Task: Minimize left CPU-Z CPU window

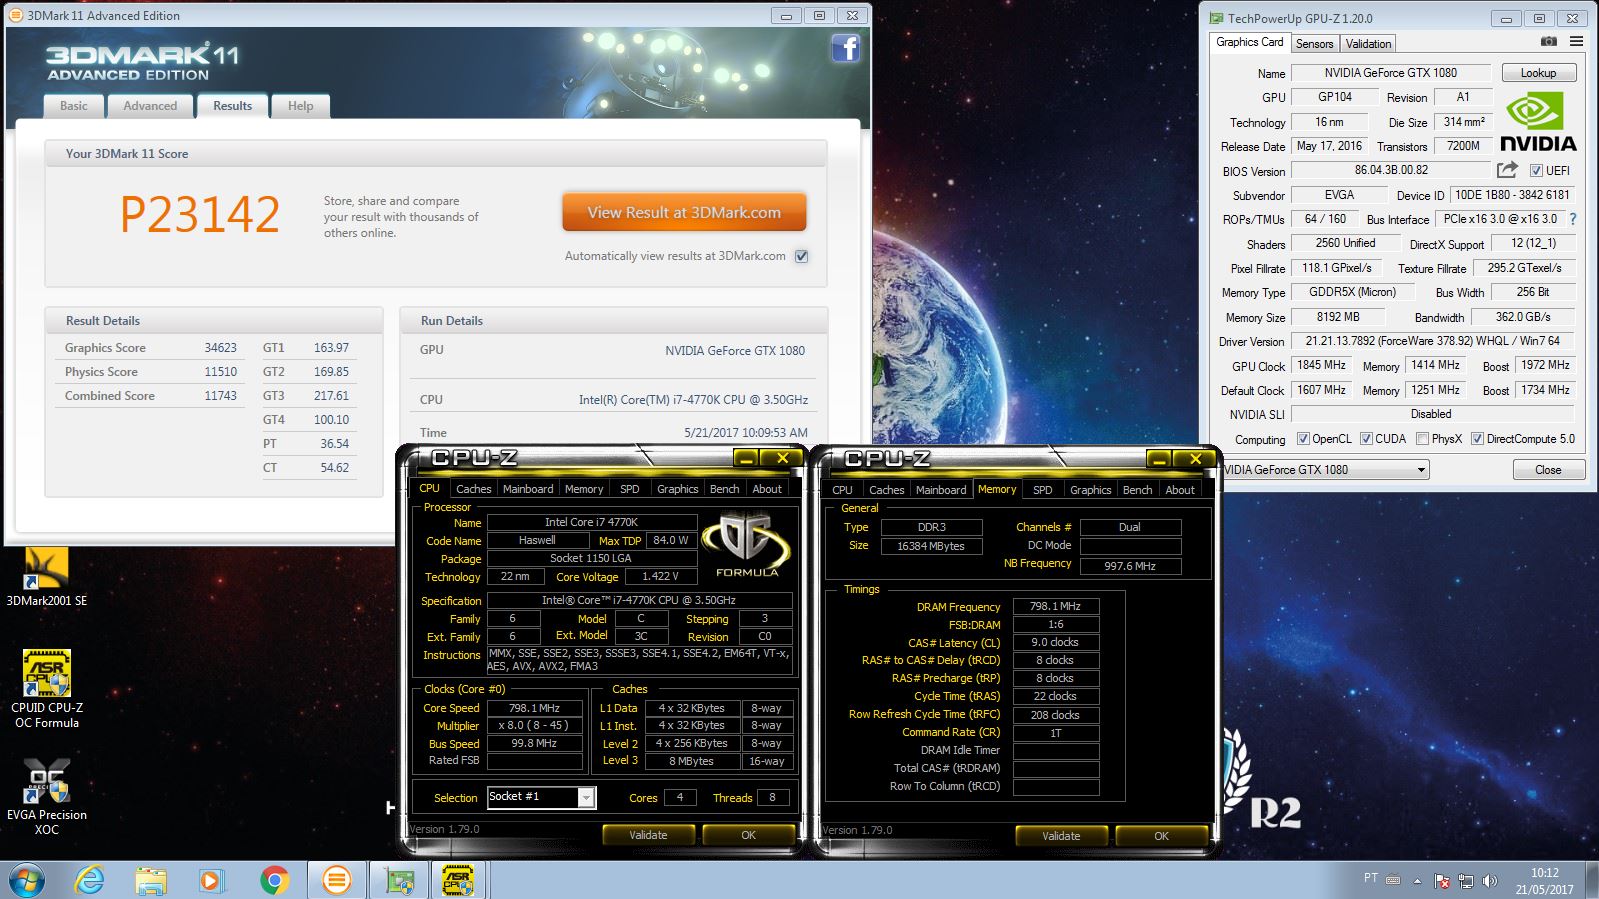Action: tap(746, 458)
